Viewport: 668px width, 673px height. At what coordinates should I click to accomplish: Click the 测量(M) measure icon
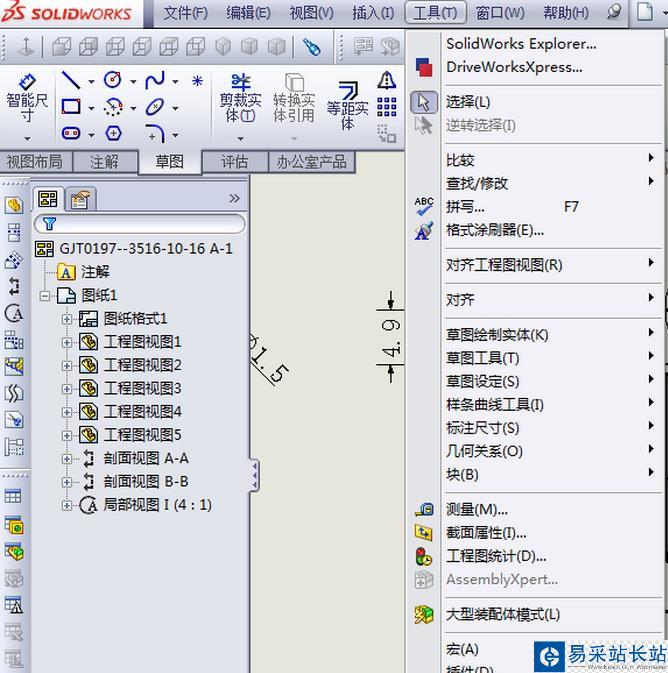tap(424, 509)
